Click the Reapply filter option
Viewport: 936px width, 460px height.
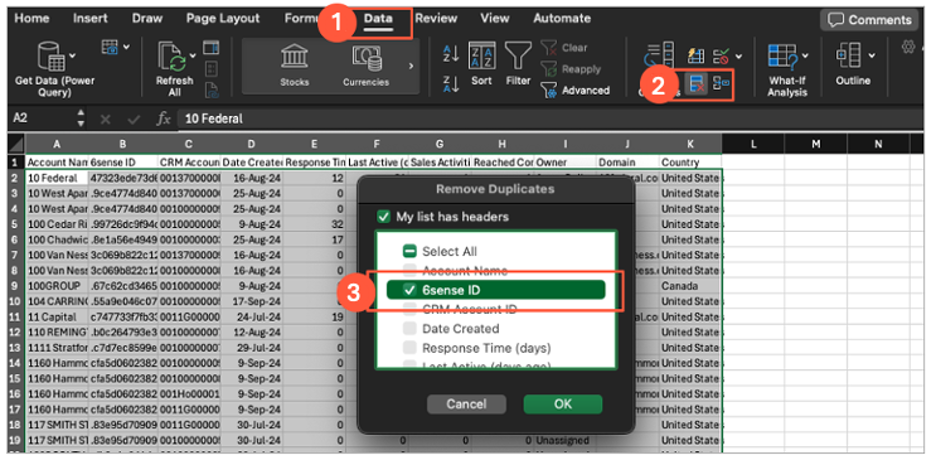[x=570, y=69]
